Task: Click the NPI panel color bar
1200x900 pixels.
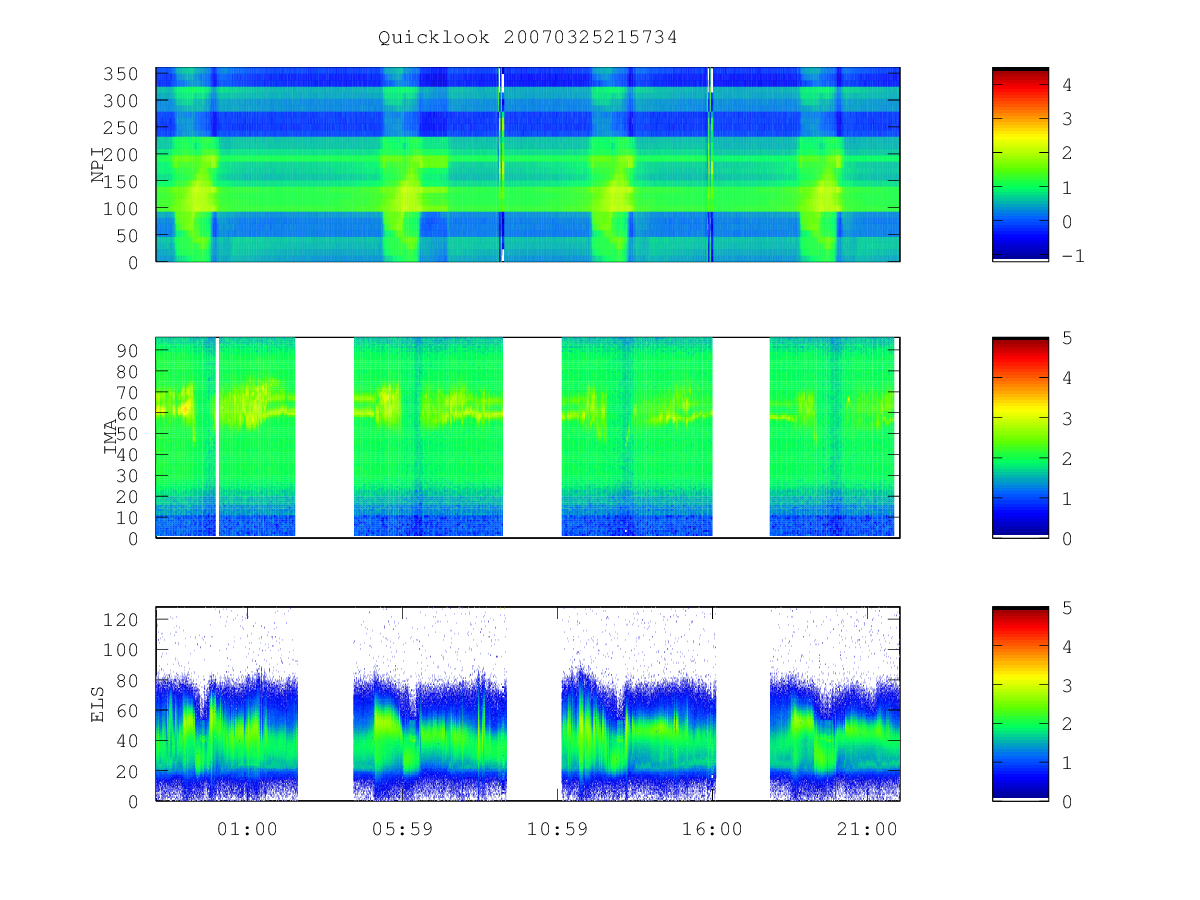Action: point(1020,165)
